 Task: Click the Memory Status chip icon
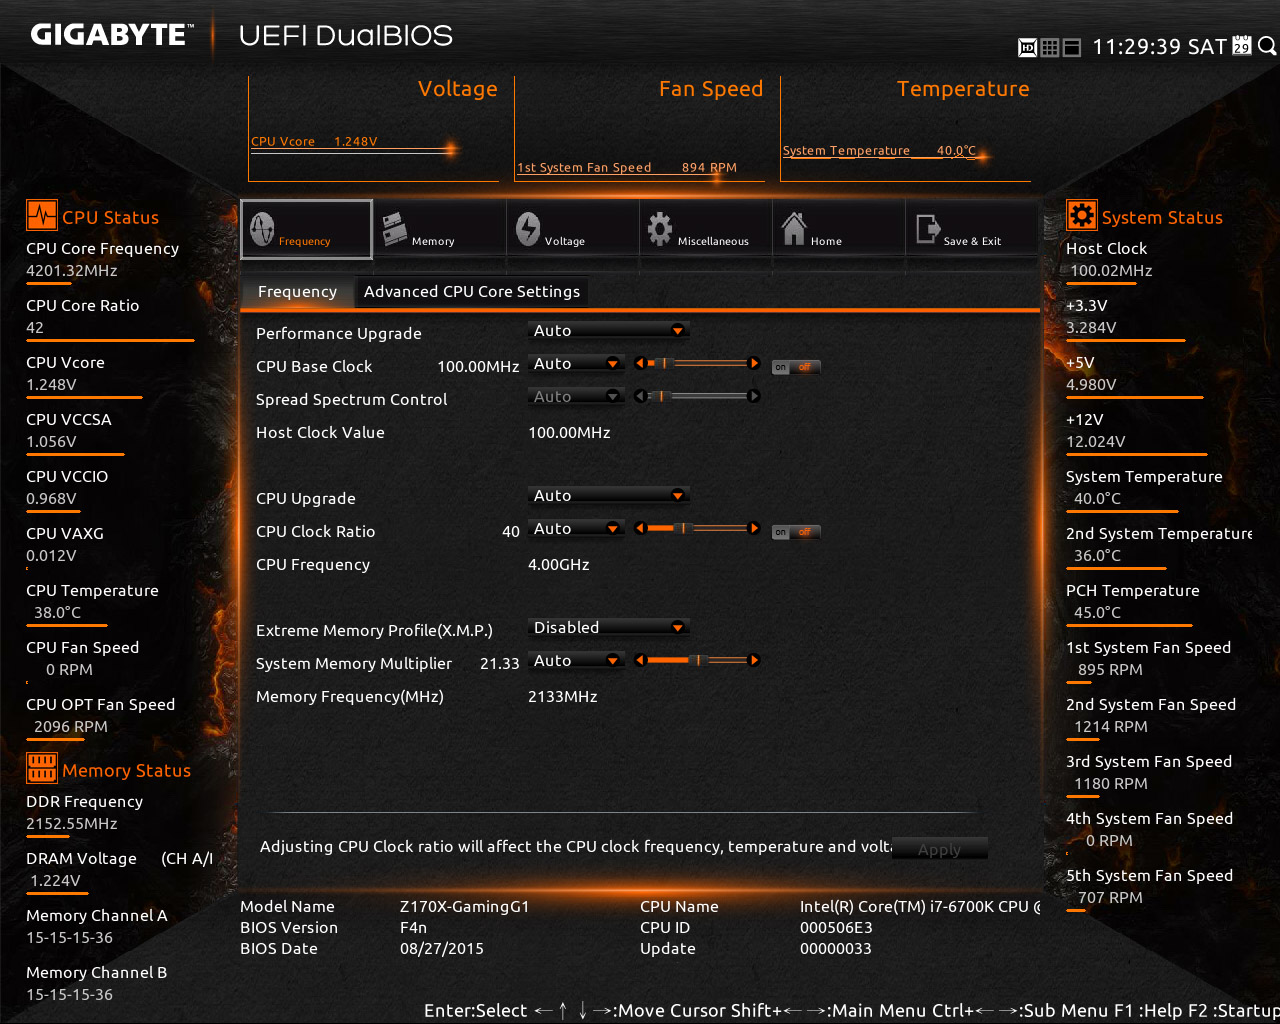tap(42, 768)
